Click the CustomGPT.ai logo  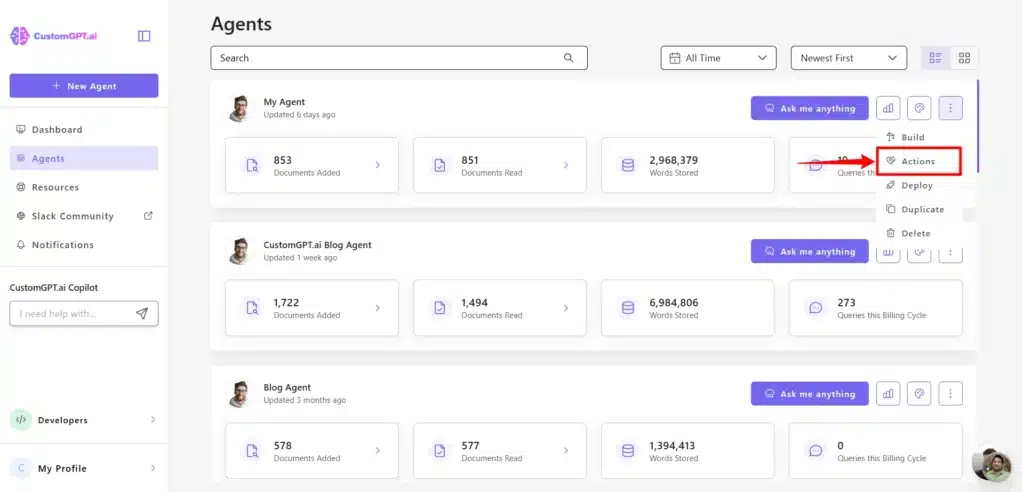click(54, 36)
